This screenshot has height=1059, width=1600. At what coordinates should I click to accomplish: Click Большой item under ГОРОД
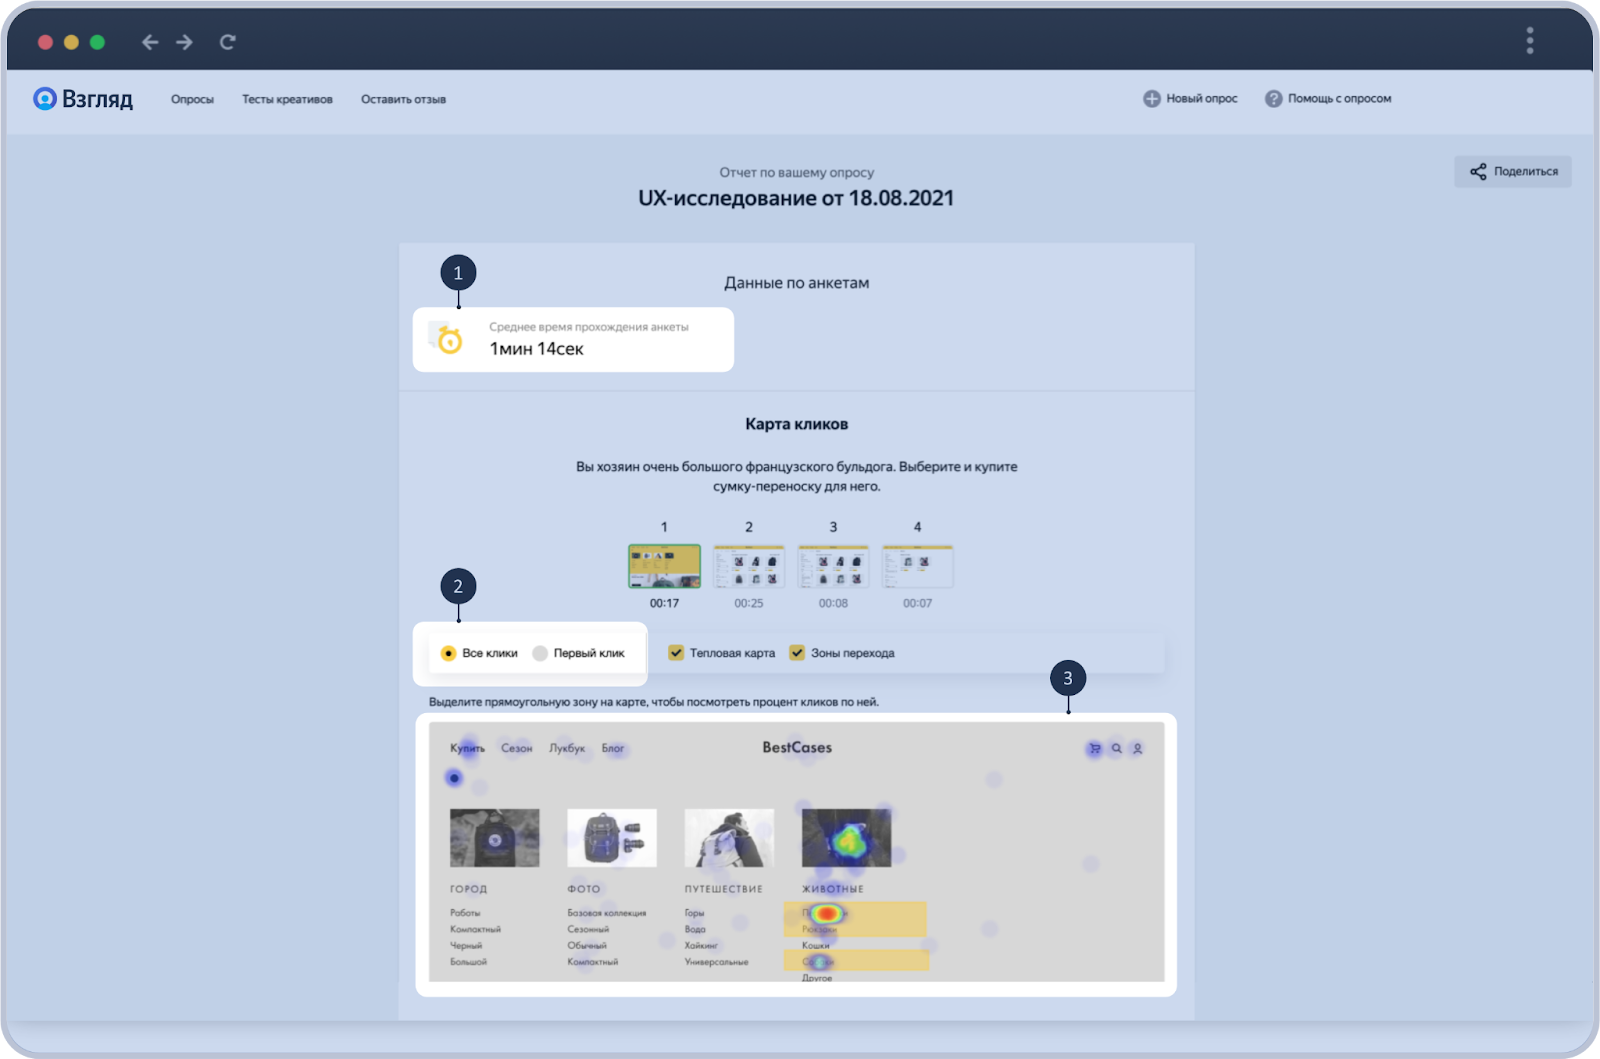click(x=468, y=962)
